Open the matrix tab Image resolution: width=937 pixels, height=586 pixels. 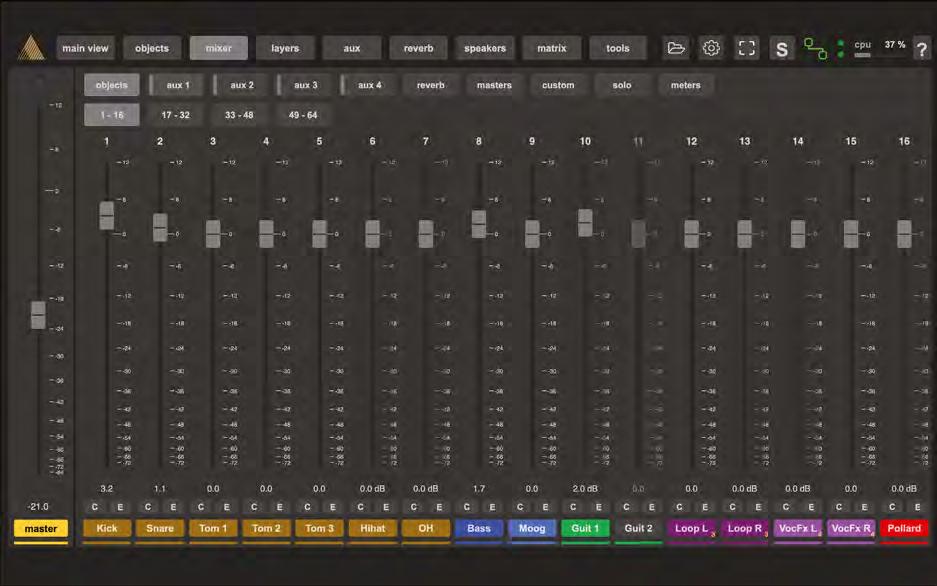click(551, 48)
